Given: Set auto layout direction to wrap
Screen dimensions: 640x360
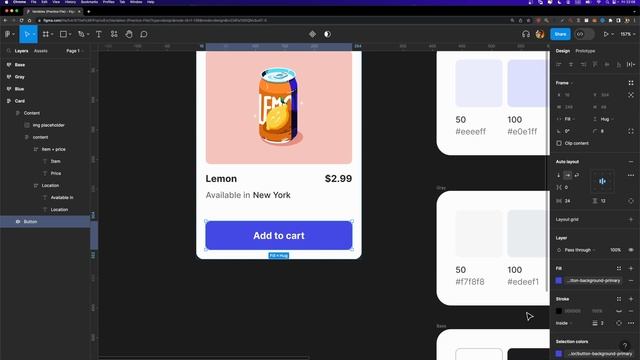Looking at the screenshot, I should 577,175.
